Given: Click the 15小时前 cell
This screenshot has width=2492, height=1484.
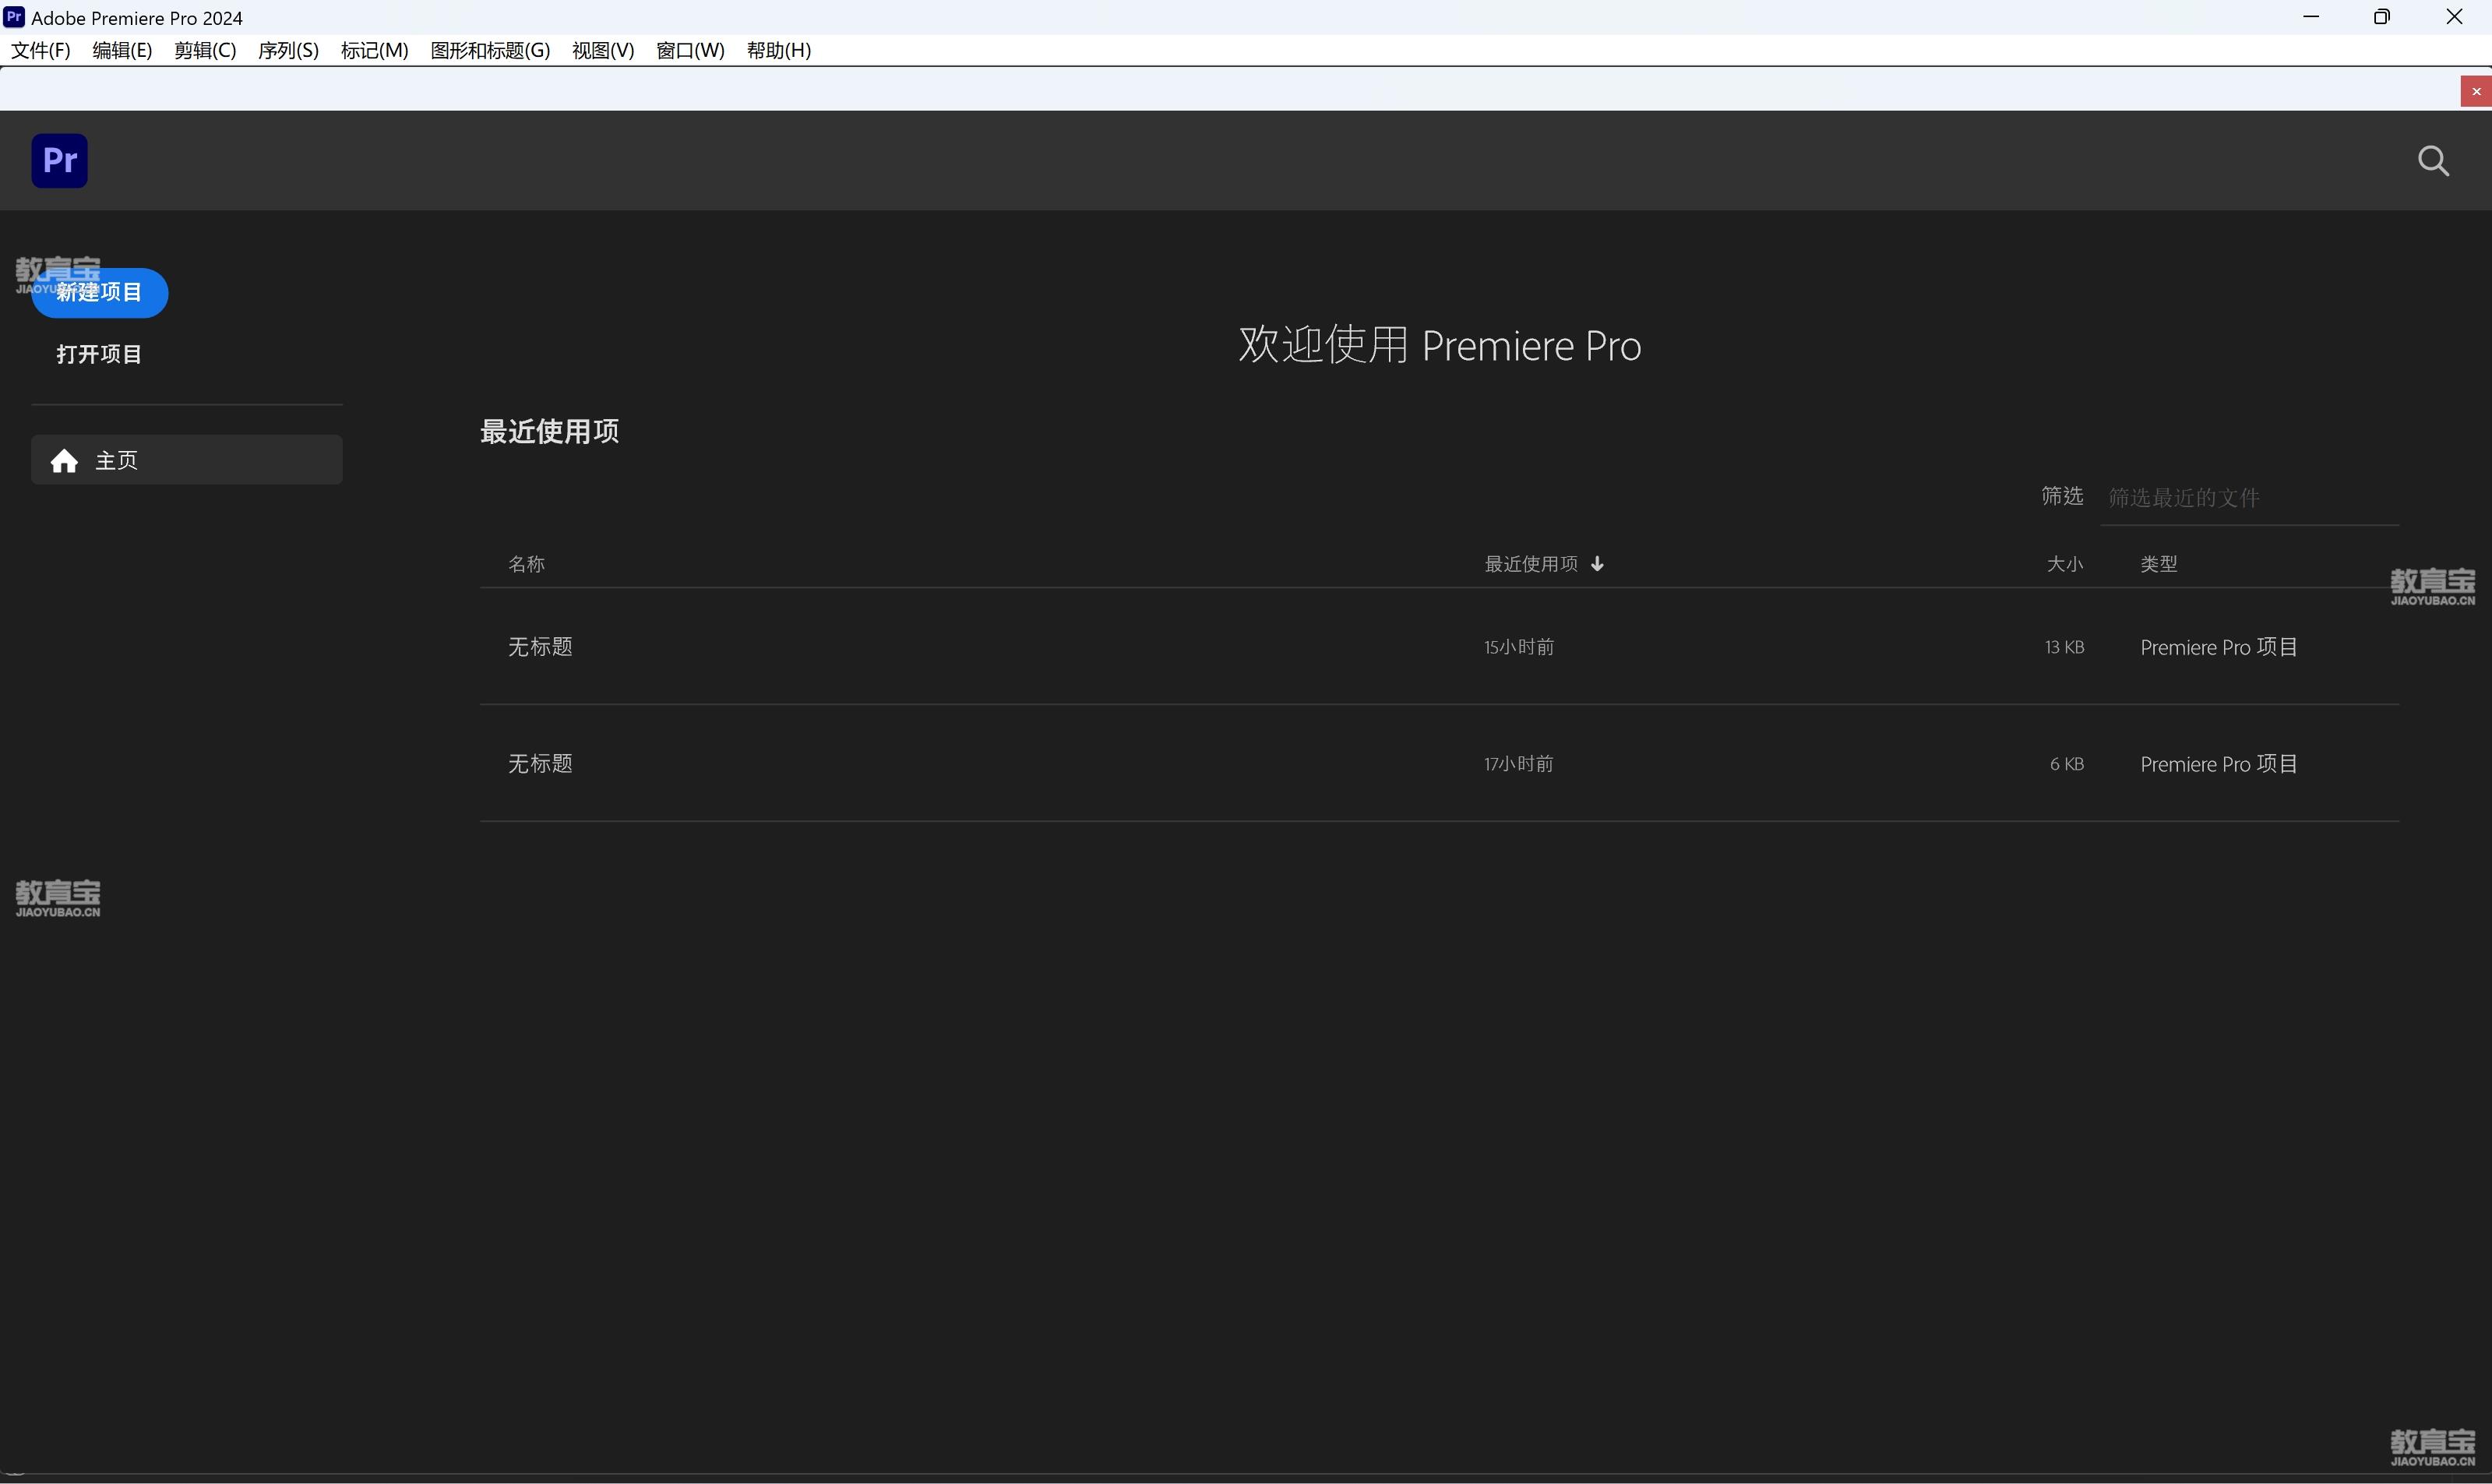Looking at the screenshot, I should click(x=1519, y=647).
